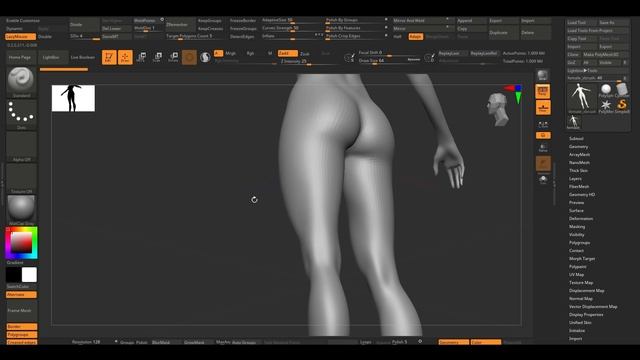Screen dimensions: 640x360
Task: Pick a color in the color picker square
Action: pos(21,243)
